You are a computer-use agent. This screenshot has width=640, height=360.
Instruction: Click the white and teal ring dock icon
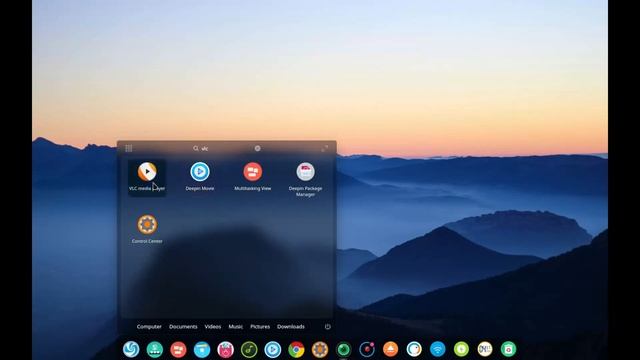[x=414, y=349]
